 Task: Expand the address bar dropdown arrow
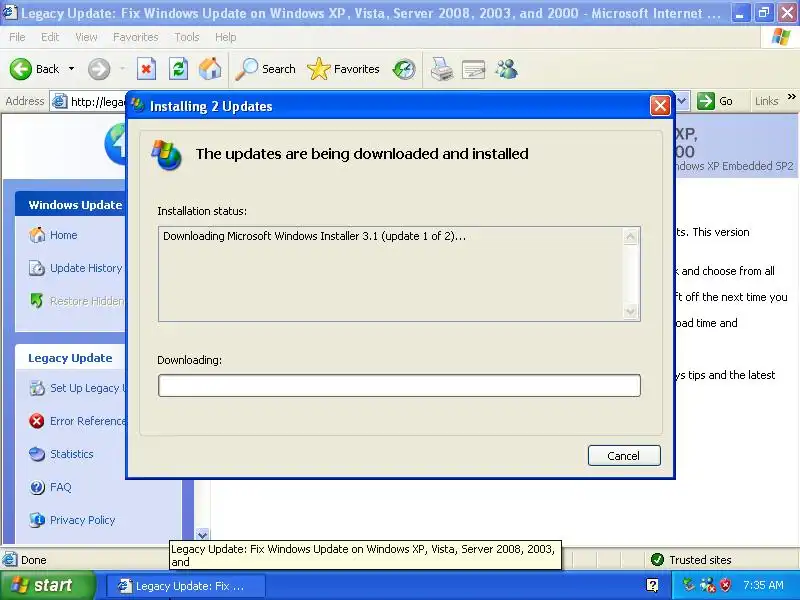point(683,101)
